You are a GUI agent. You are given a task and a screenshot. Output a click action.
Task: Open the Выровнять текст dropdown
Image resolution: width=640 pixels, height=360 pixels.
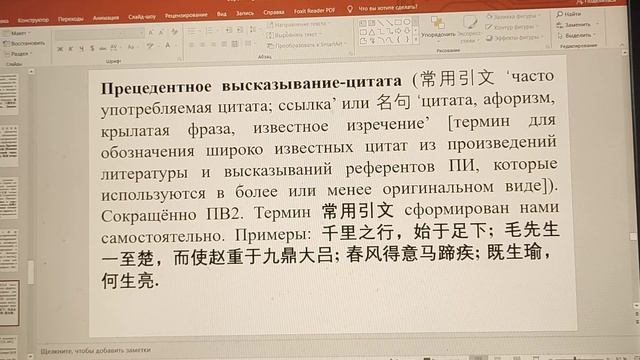(295, 35)
